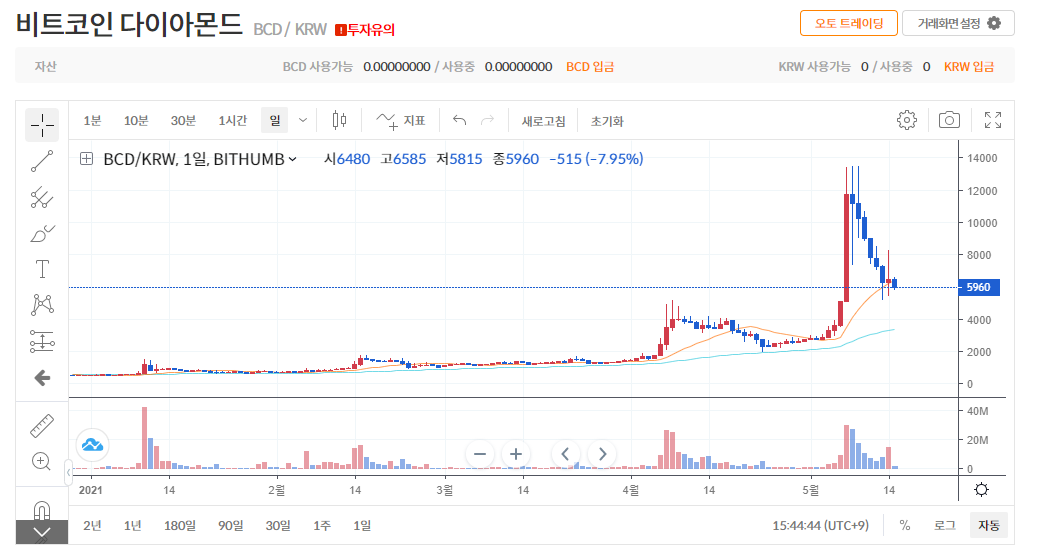
Task: Collapse the left toolbar side handle
Action: point(68,472)
